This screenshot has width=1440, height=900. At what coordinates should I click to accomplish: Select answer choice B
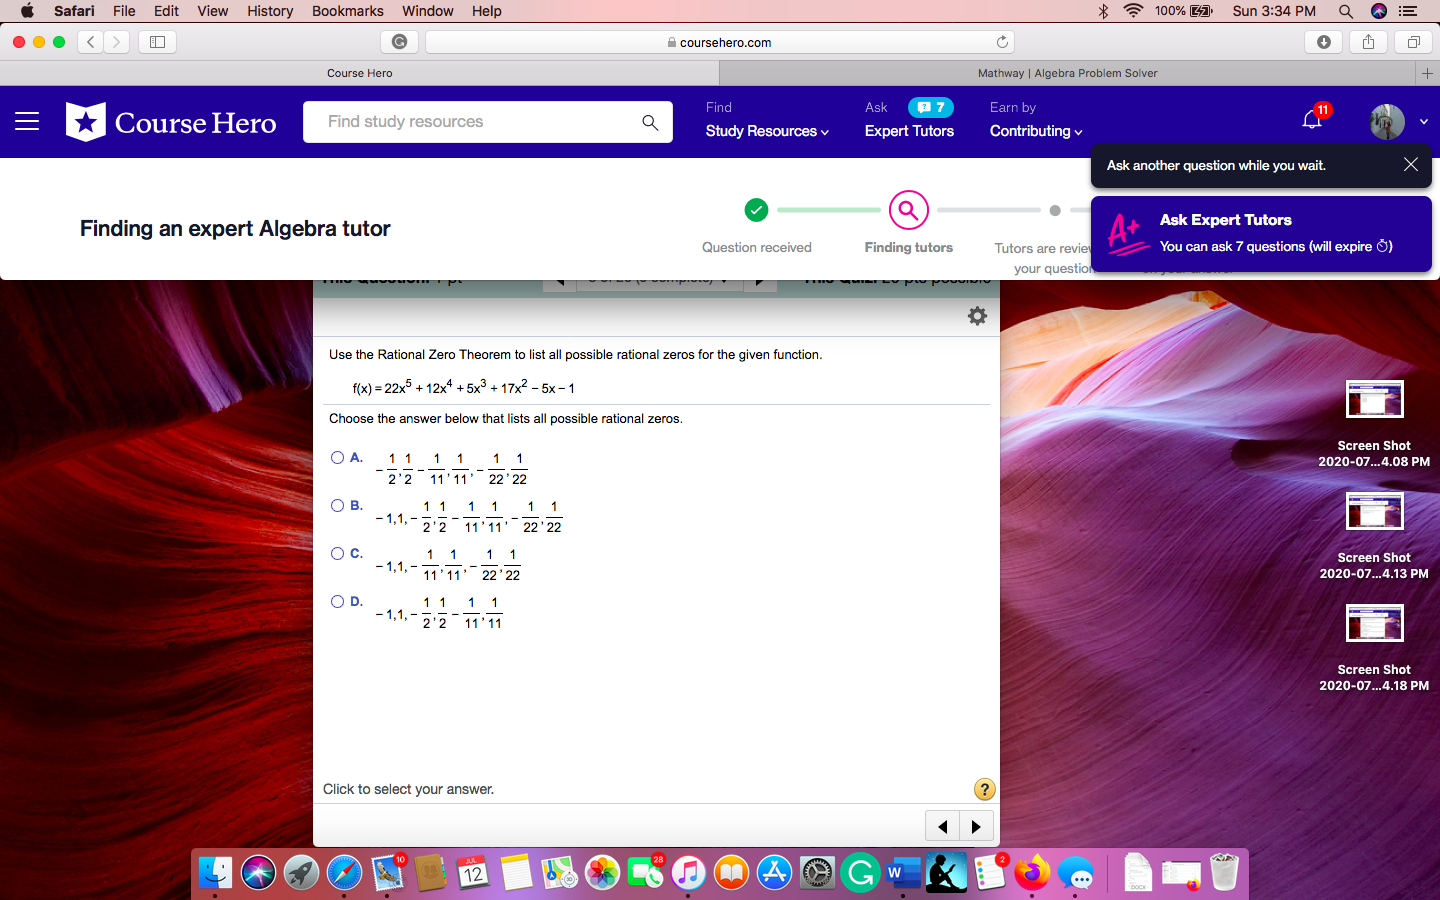tap(337, 506)
